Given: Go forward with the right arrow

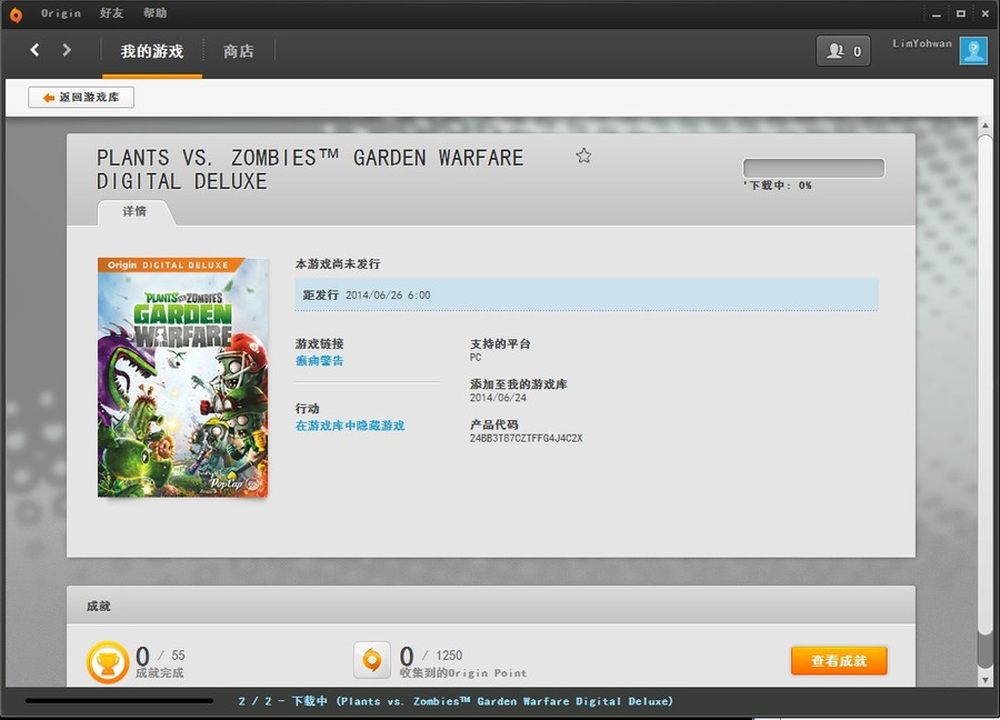Looking at the screenshot, I should pyautogui.click(x=67, y=50).
